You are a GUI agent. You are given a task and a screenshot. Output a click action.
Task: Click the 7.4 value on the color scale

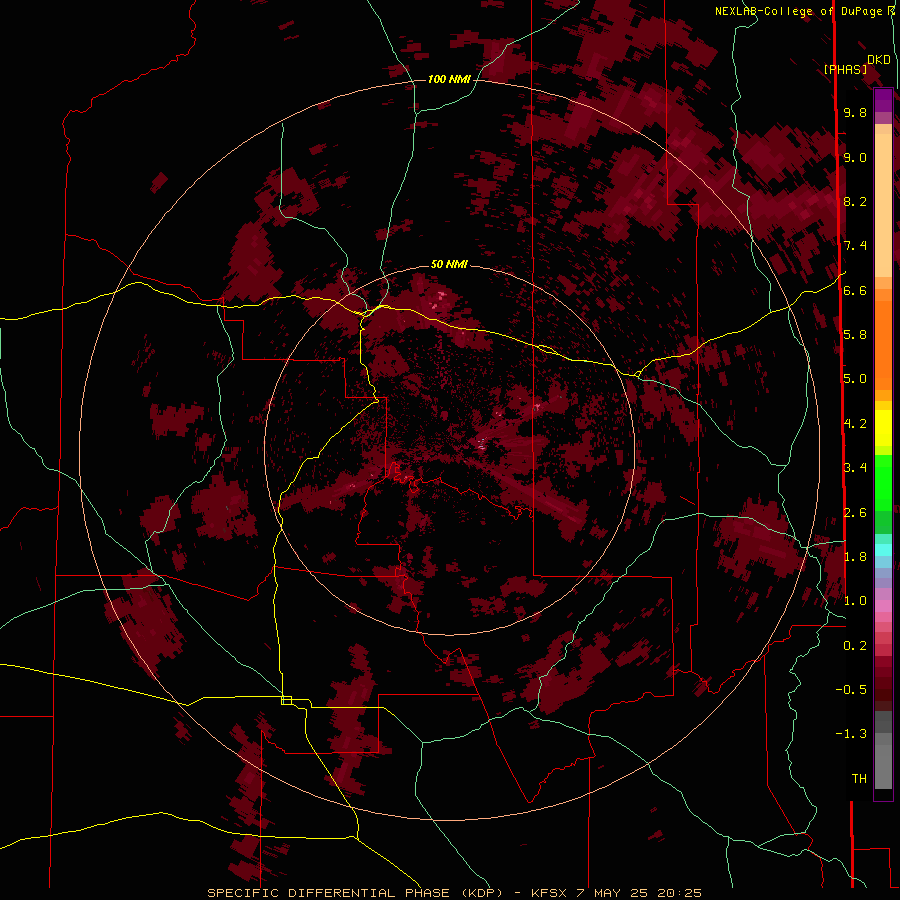[x=855, y=246]
